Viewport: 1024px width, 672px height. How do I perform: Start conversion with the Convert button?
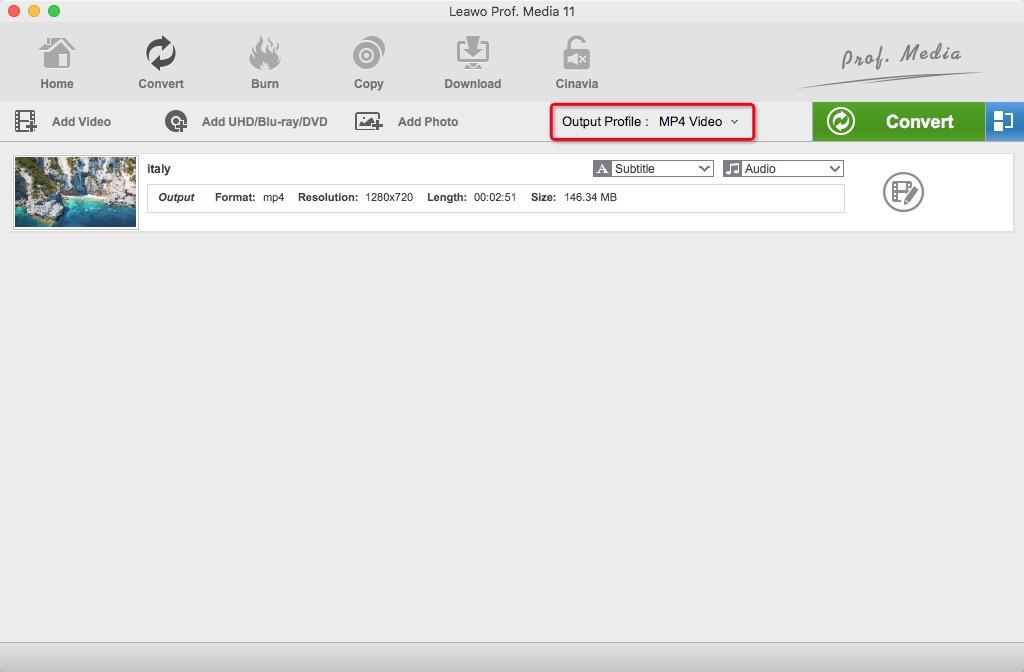click(897, 121)
